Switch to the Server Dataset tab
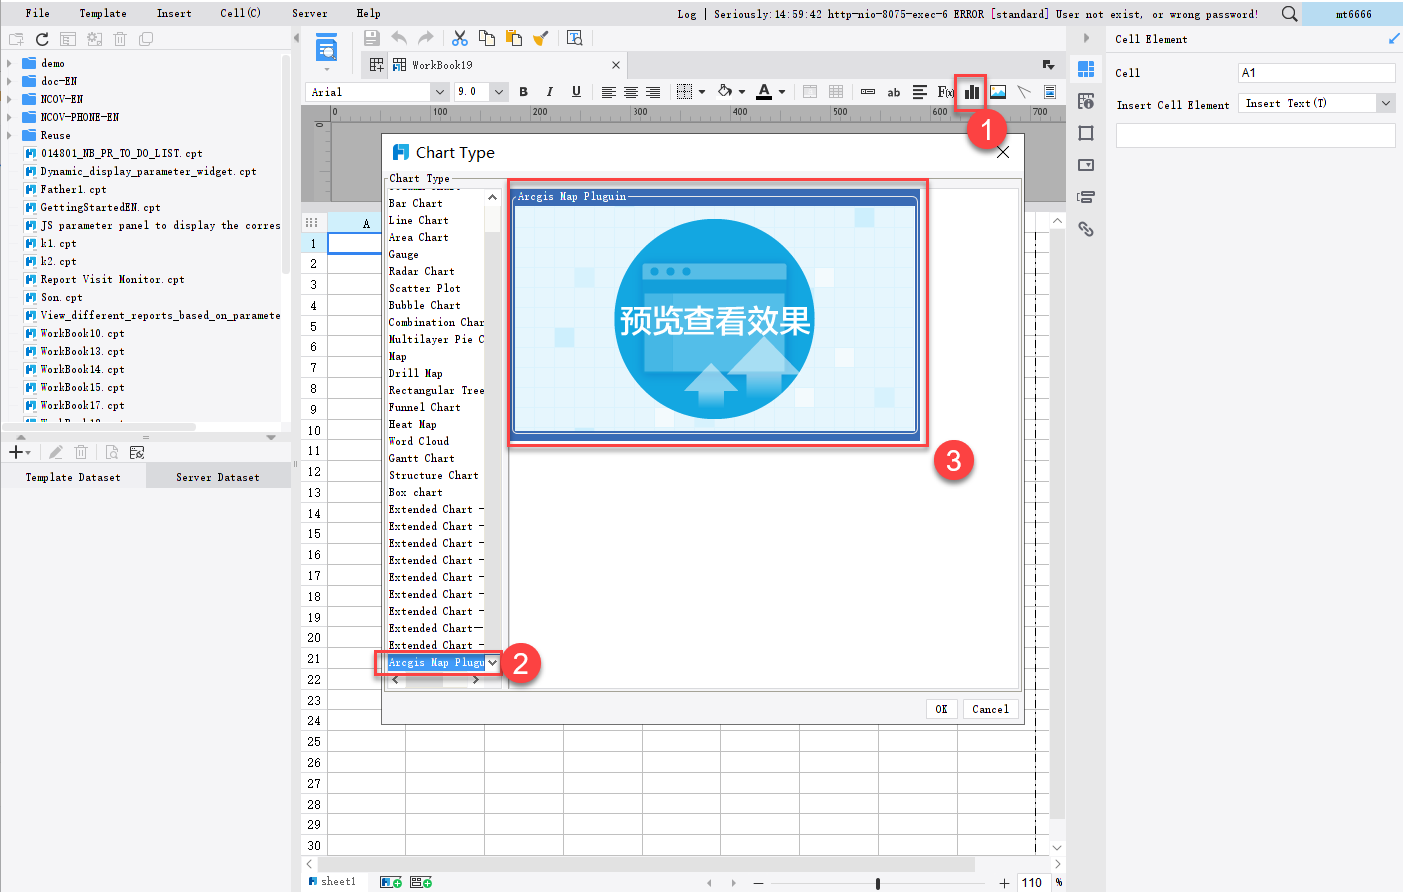This screenshot has width=1403, height=892. click(x=218, y=477)
